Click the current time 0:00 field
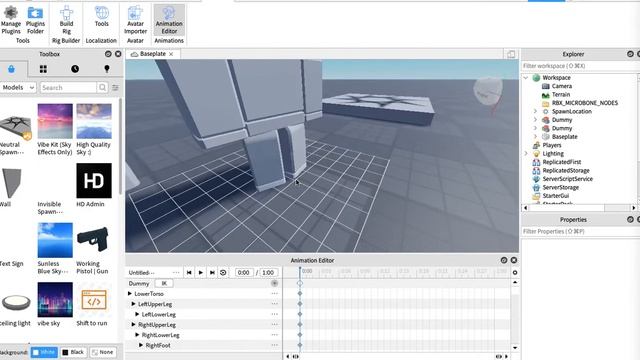 click(244, 273)
